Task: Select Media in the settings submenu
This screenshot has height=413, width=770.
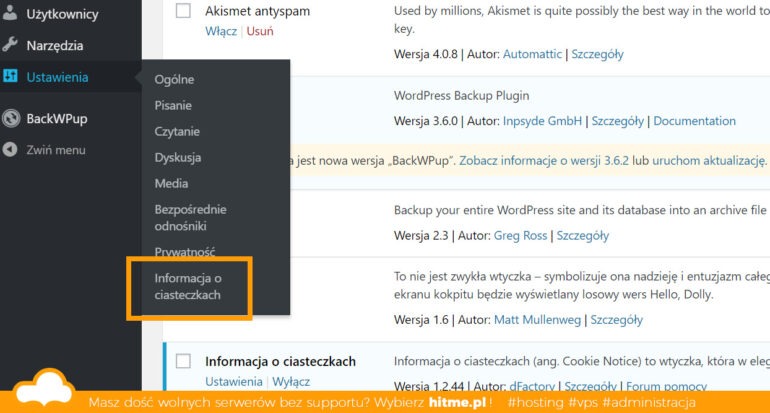Action: [x=171, y=184]
